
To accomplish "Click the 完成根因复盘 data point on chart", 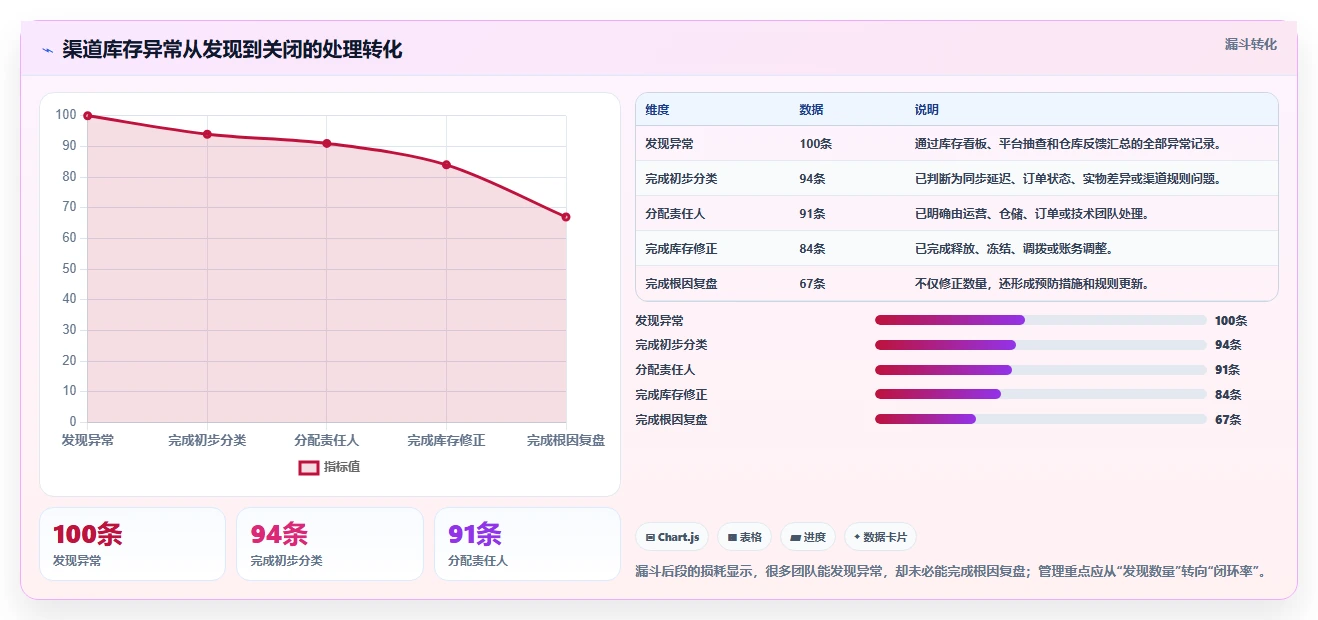I will (566, 217).
